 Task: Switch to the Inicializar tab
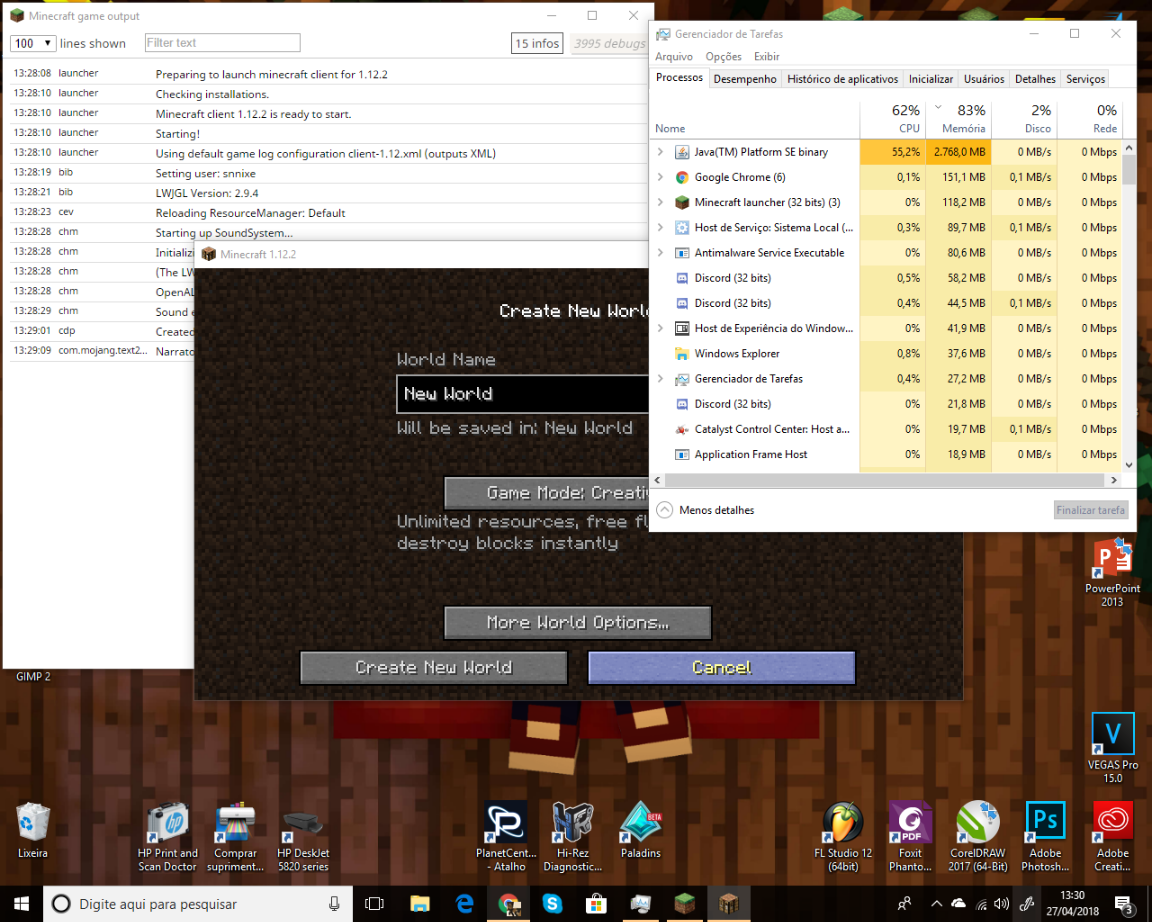[931, 79]
